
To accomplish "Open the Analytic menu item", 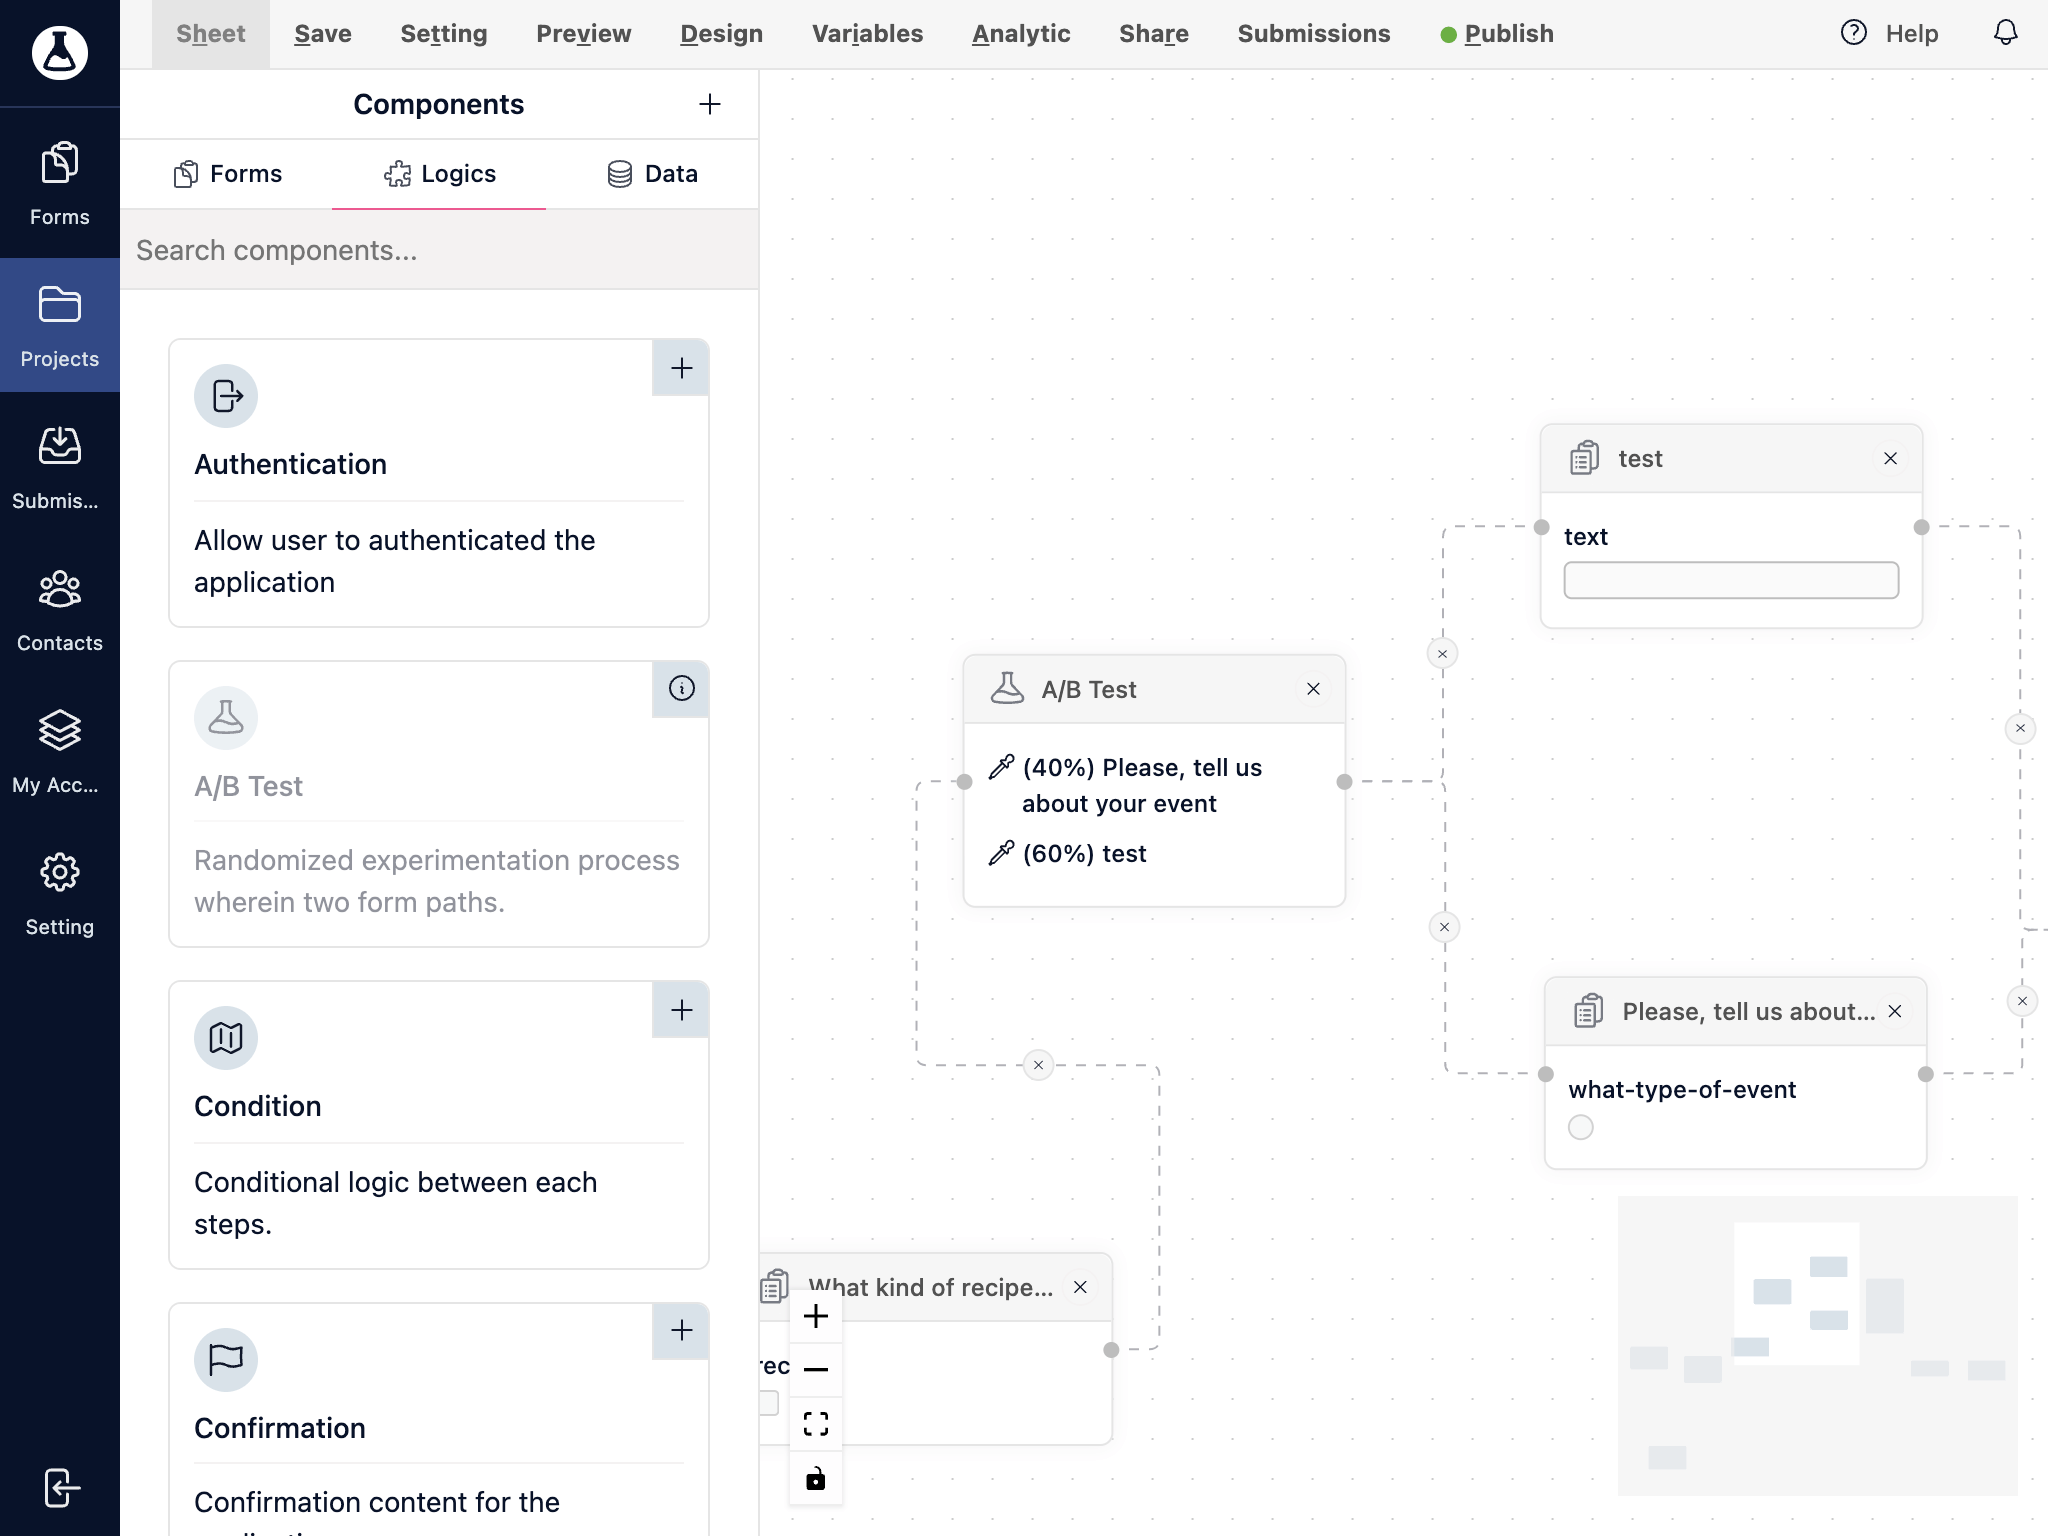I will [1019, 32].
